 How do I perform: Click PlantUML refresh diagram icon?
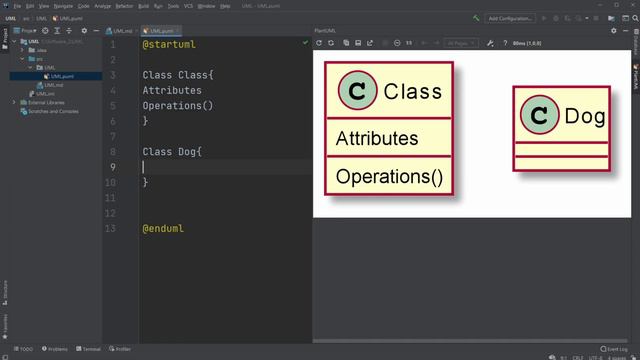[319, 43]
